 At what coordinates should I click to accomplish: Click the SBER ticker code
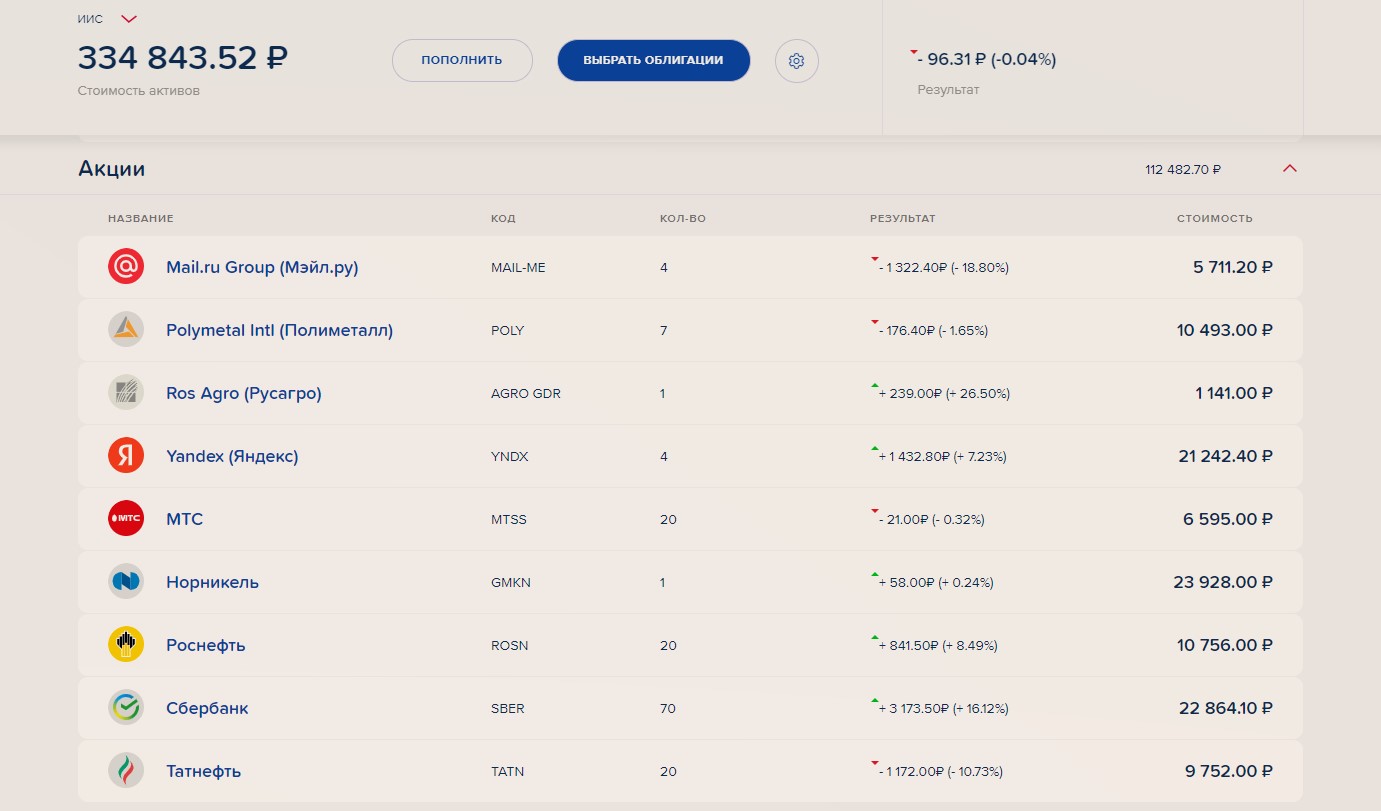[x=508, y=709]
